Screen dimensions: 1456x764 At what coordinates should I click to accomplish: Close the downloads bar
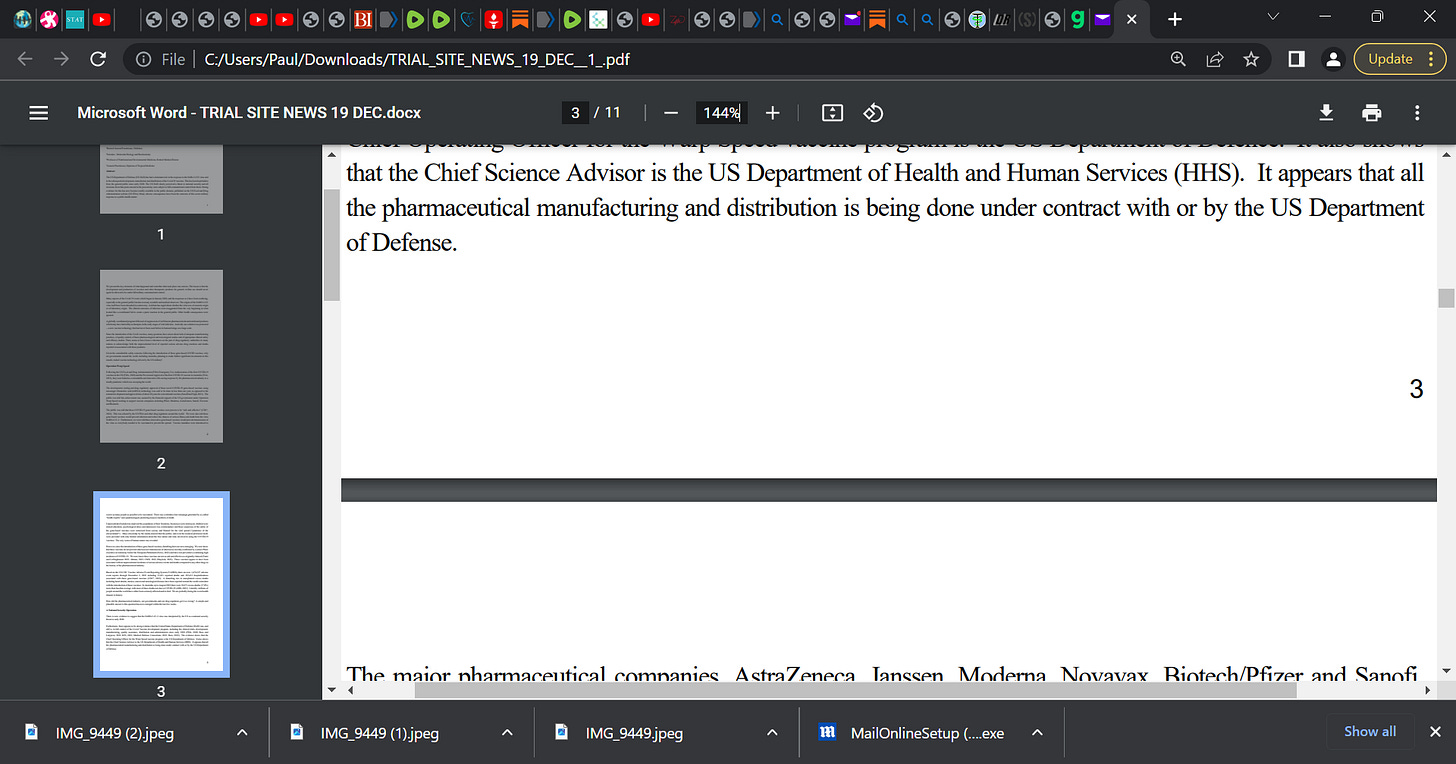coord(1436,732)
